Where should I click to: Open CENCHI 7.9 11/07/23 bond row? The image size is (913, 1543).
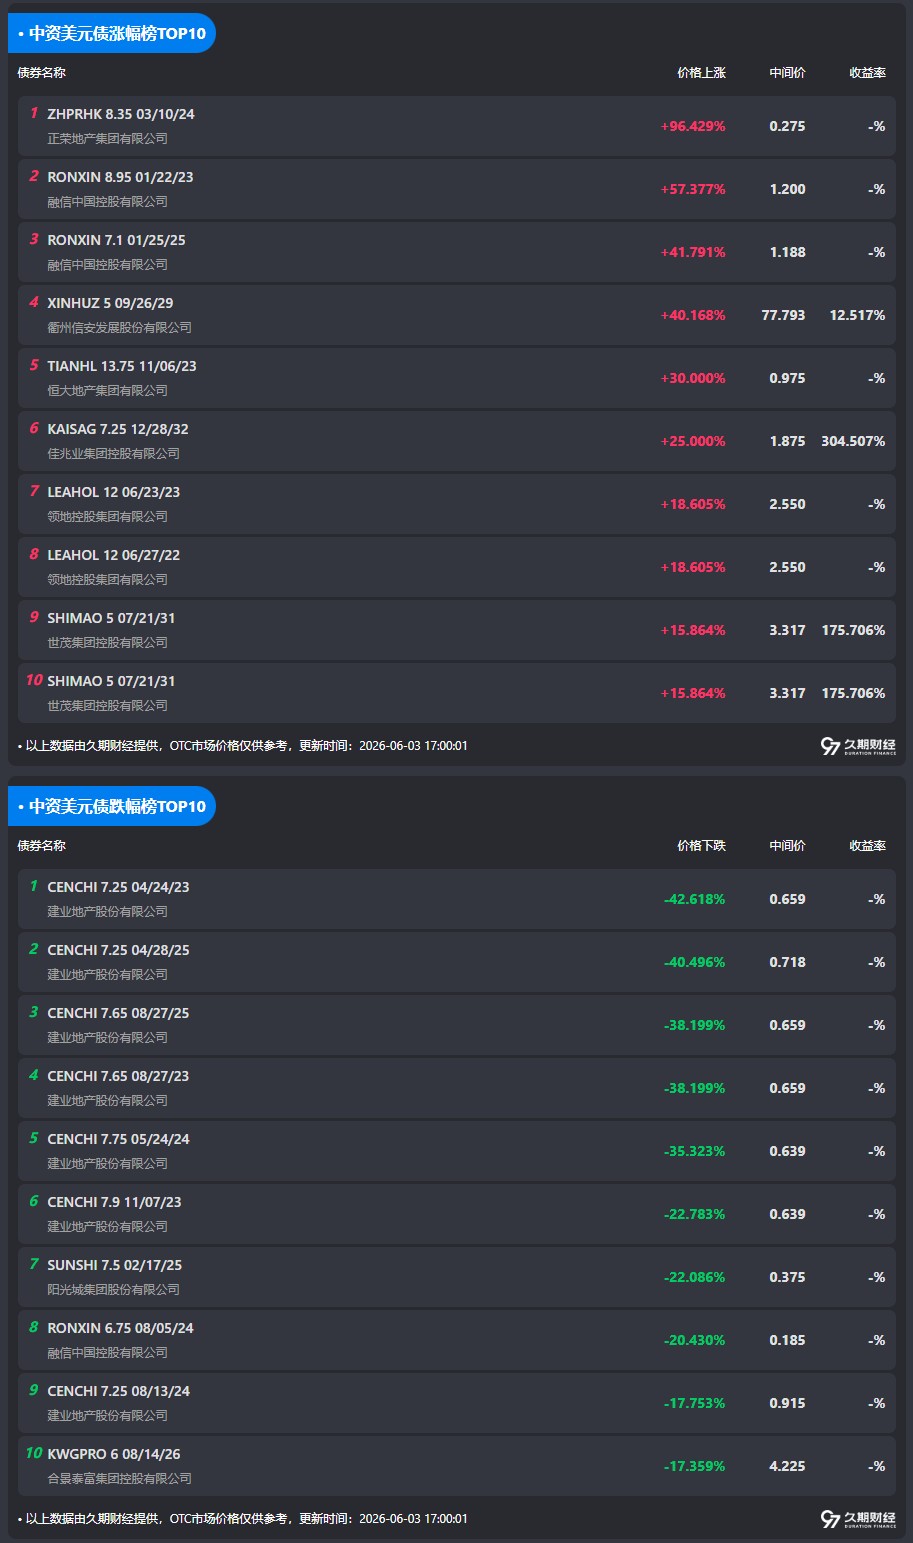(457, 1214)
